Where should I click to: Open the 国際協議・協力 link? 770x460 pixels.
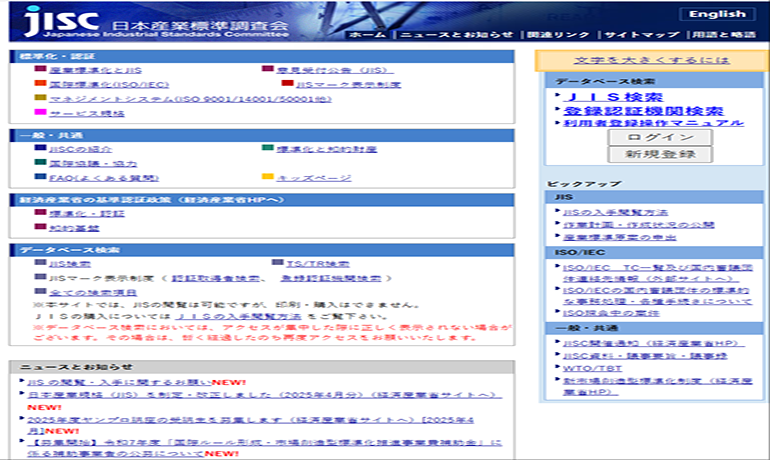pos(93,163)
